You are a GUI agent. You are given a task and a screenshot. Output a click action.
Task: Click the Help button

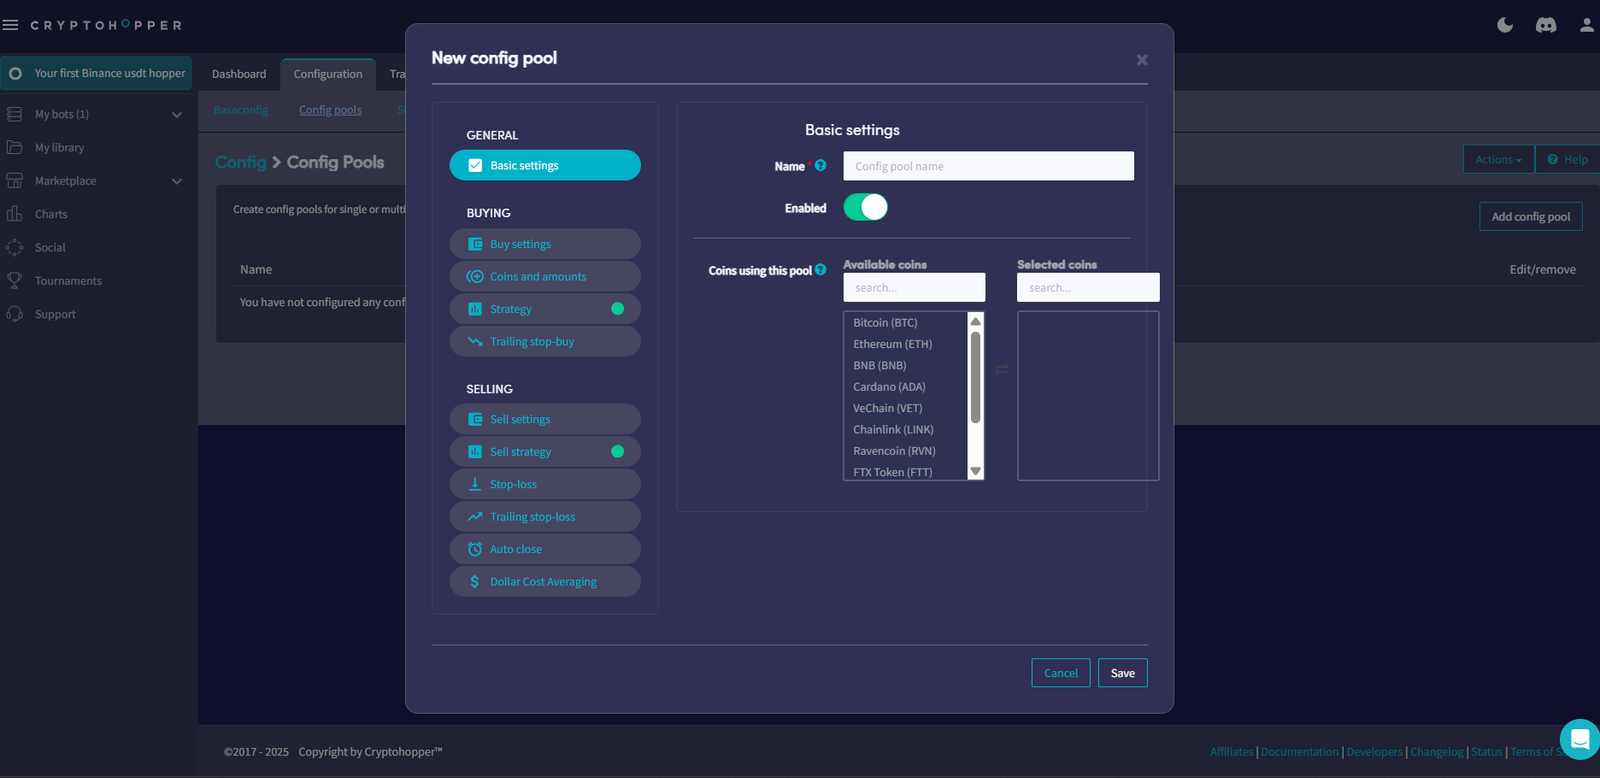tap(1567, 159)
